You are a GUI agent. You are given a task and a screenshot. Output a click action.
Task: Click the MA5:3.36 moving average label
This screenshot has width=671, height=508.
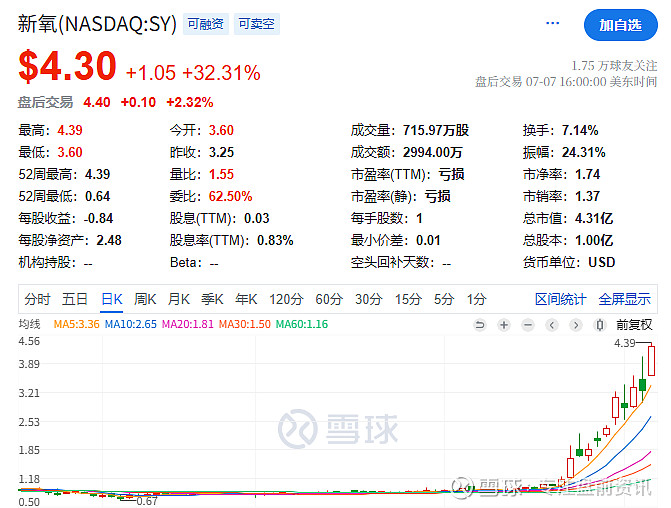point(76,324)
